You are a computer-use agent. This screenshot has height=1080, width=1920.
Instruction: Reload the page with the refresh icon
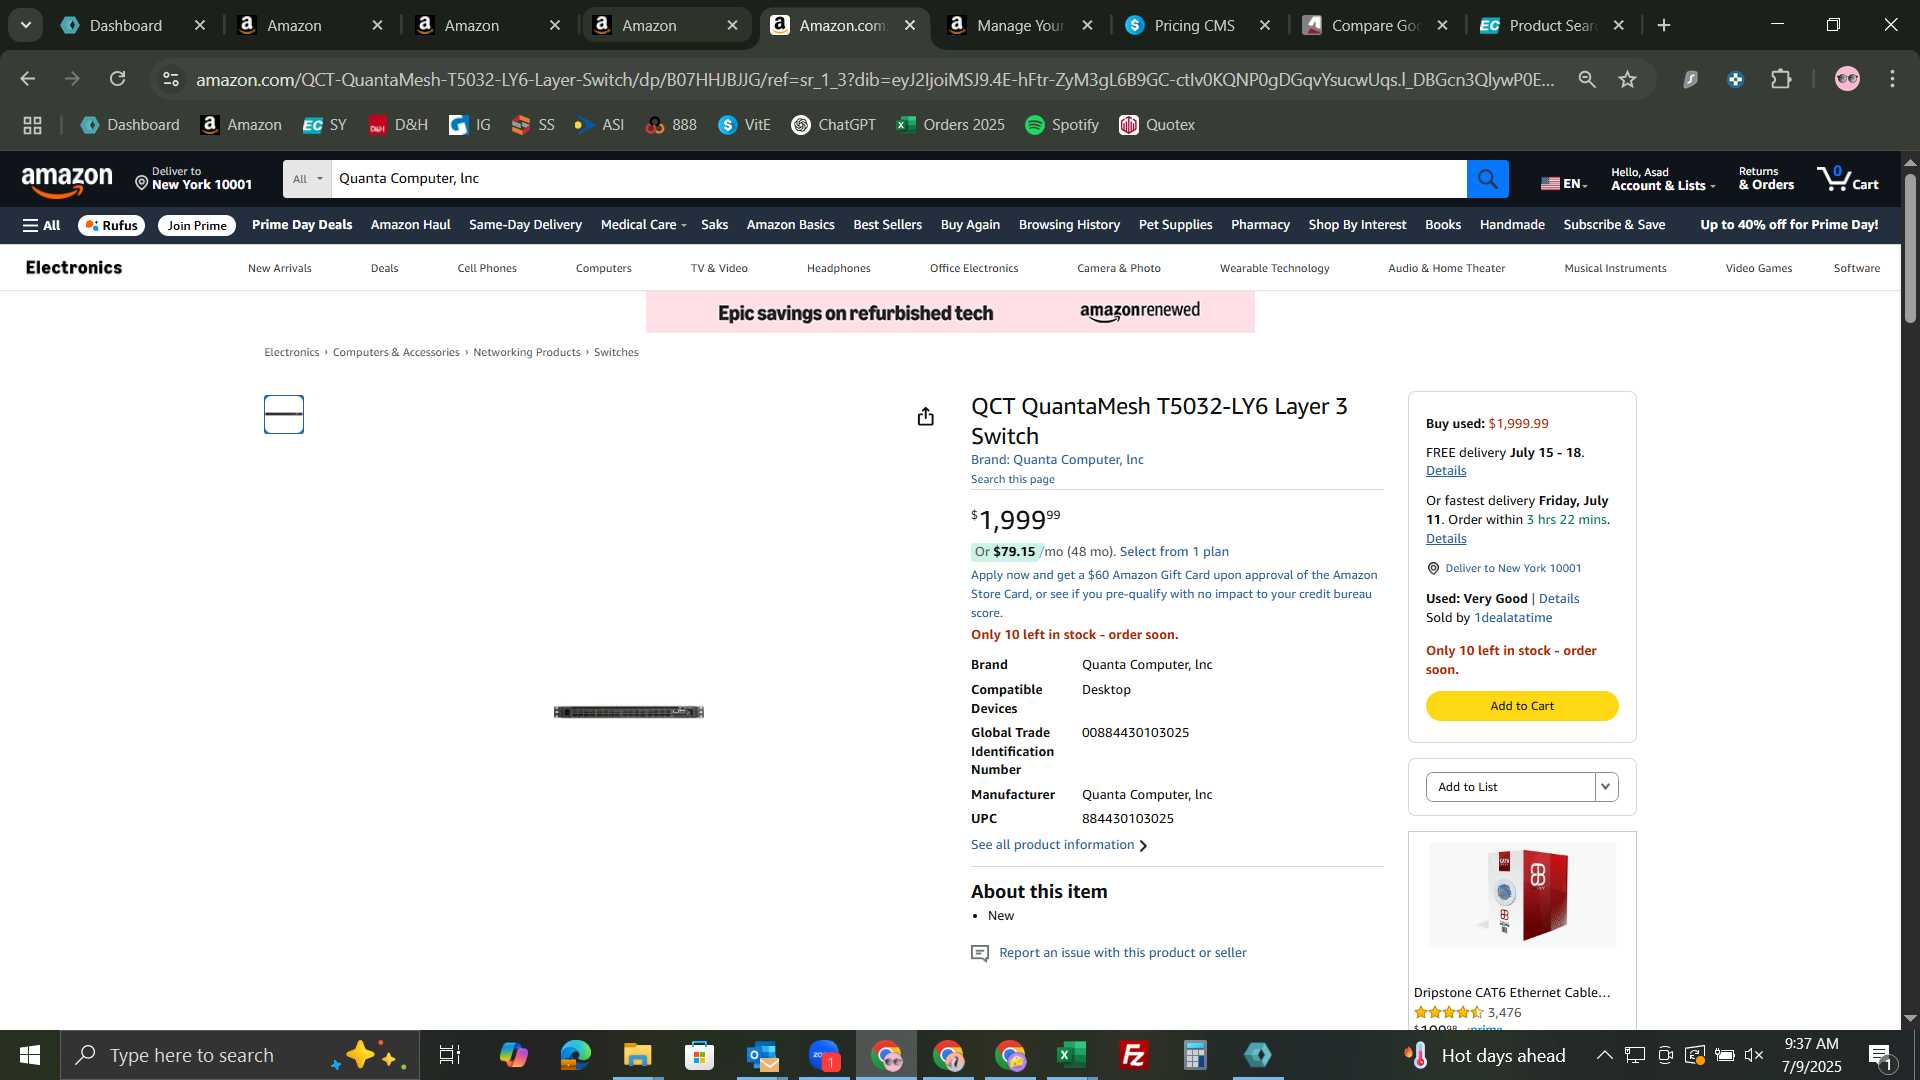(x=117, y=79)
